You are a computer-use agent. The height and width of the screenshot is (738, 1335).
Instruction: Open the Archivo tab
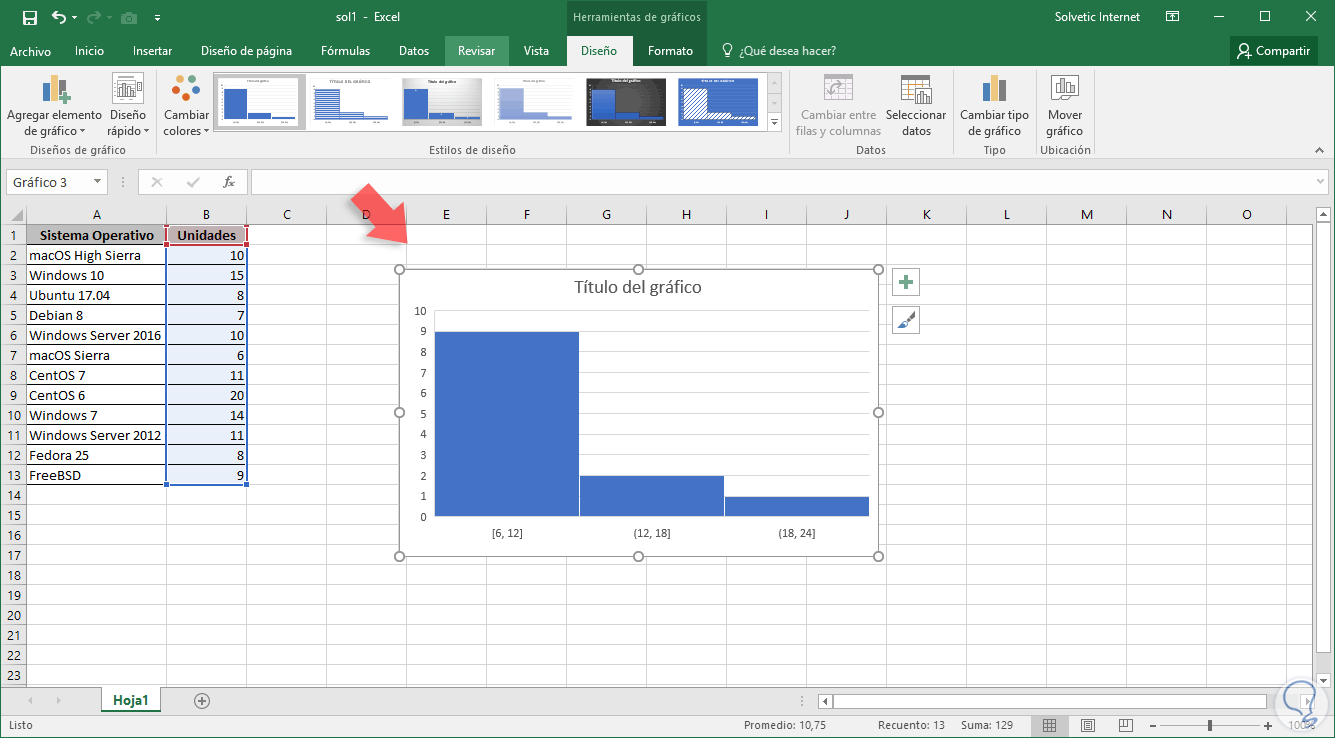[x=30, y=51]
